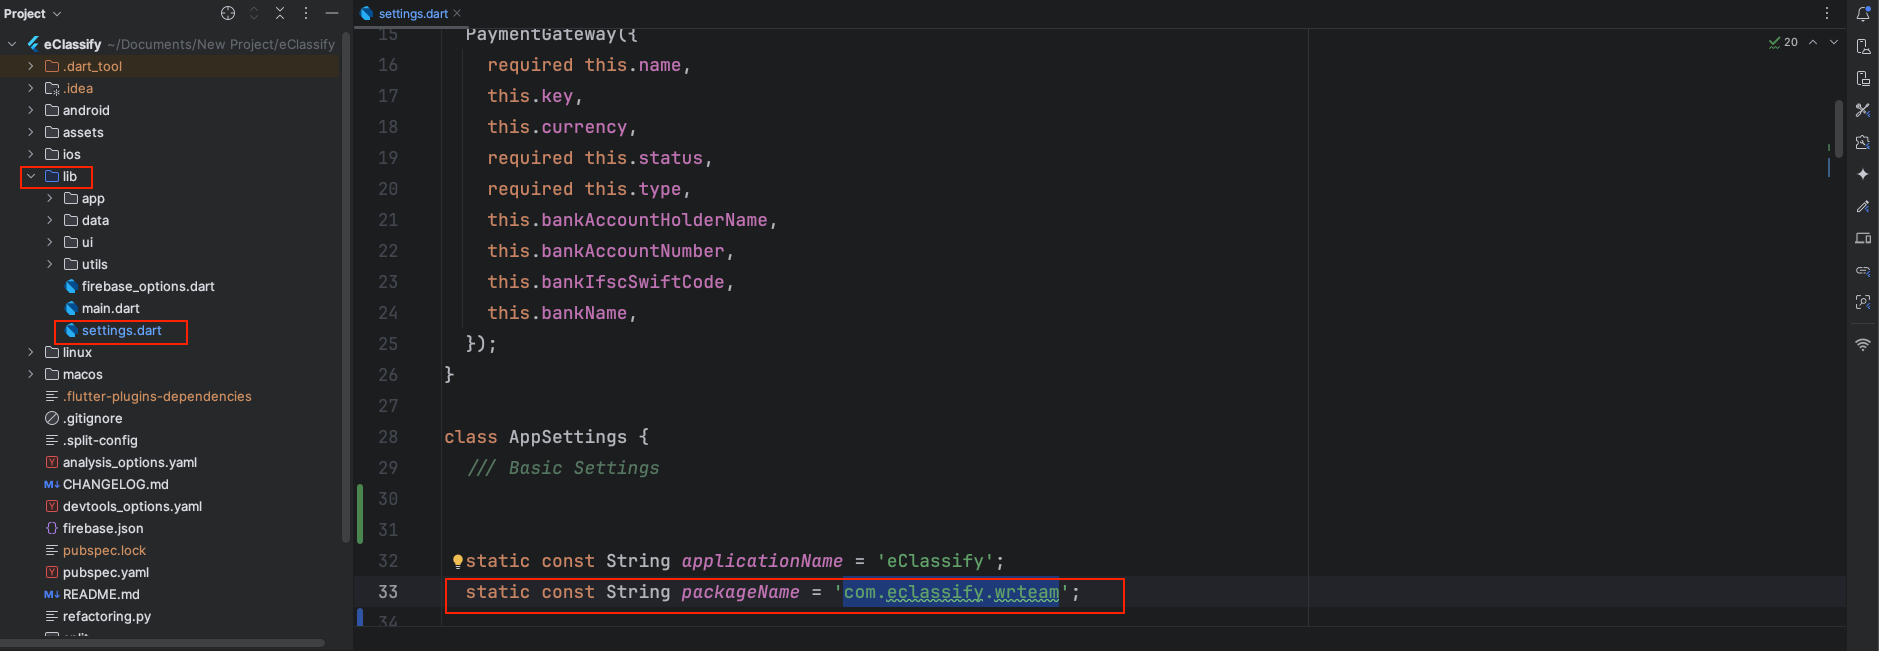Select CHANGELOG.md in the tree
This screenshot has height=651, width=1879.
(115, 484)
